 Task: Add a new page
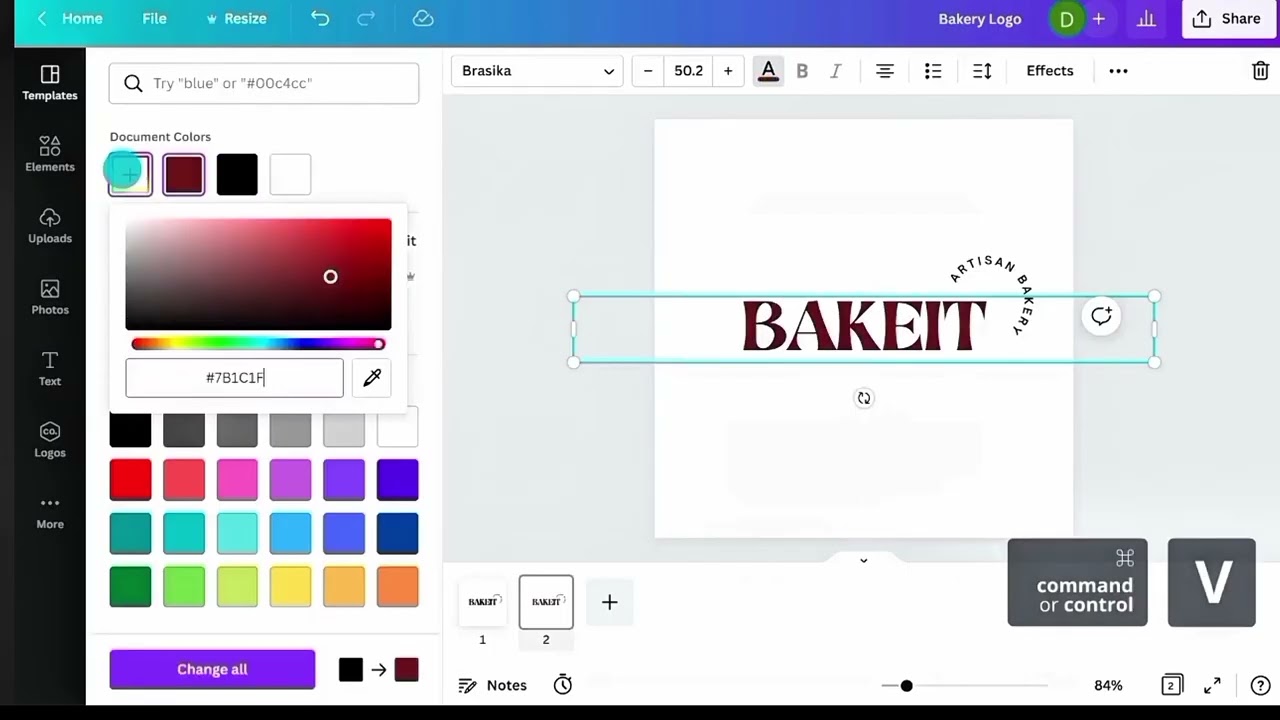click(x=609, y=602)
